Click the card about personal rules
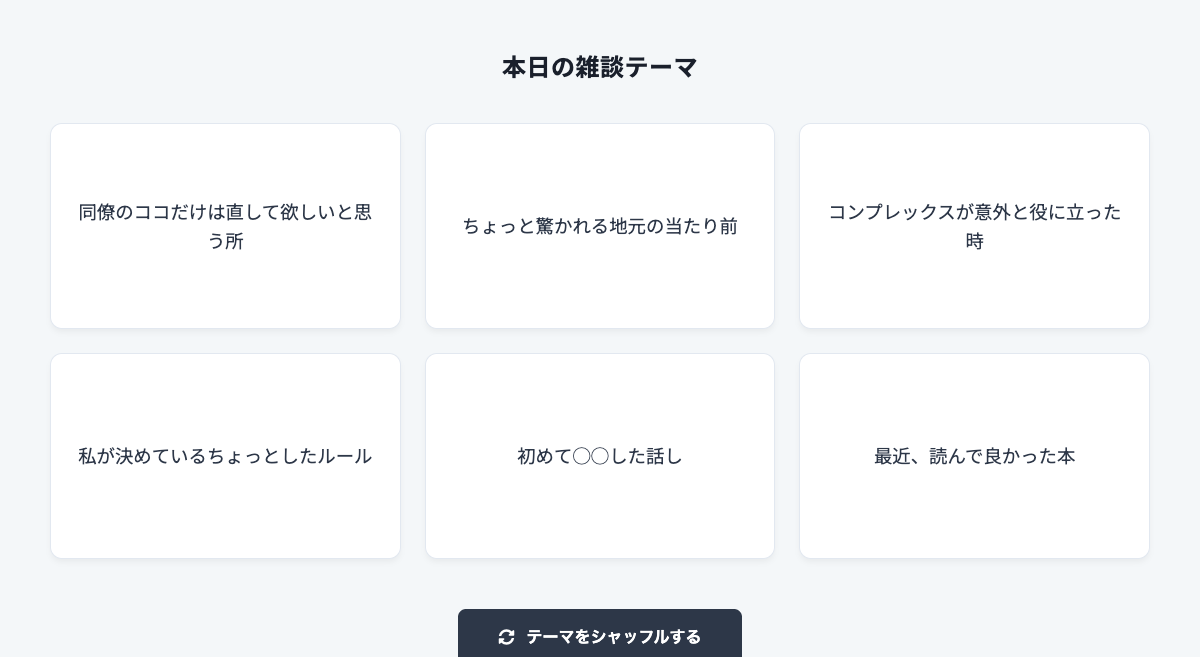 pyautogui.click(x=225, y=456)
